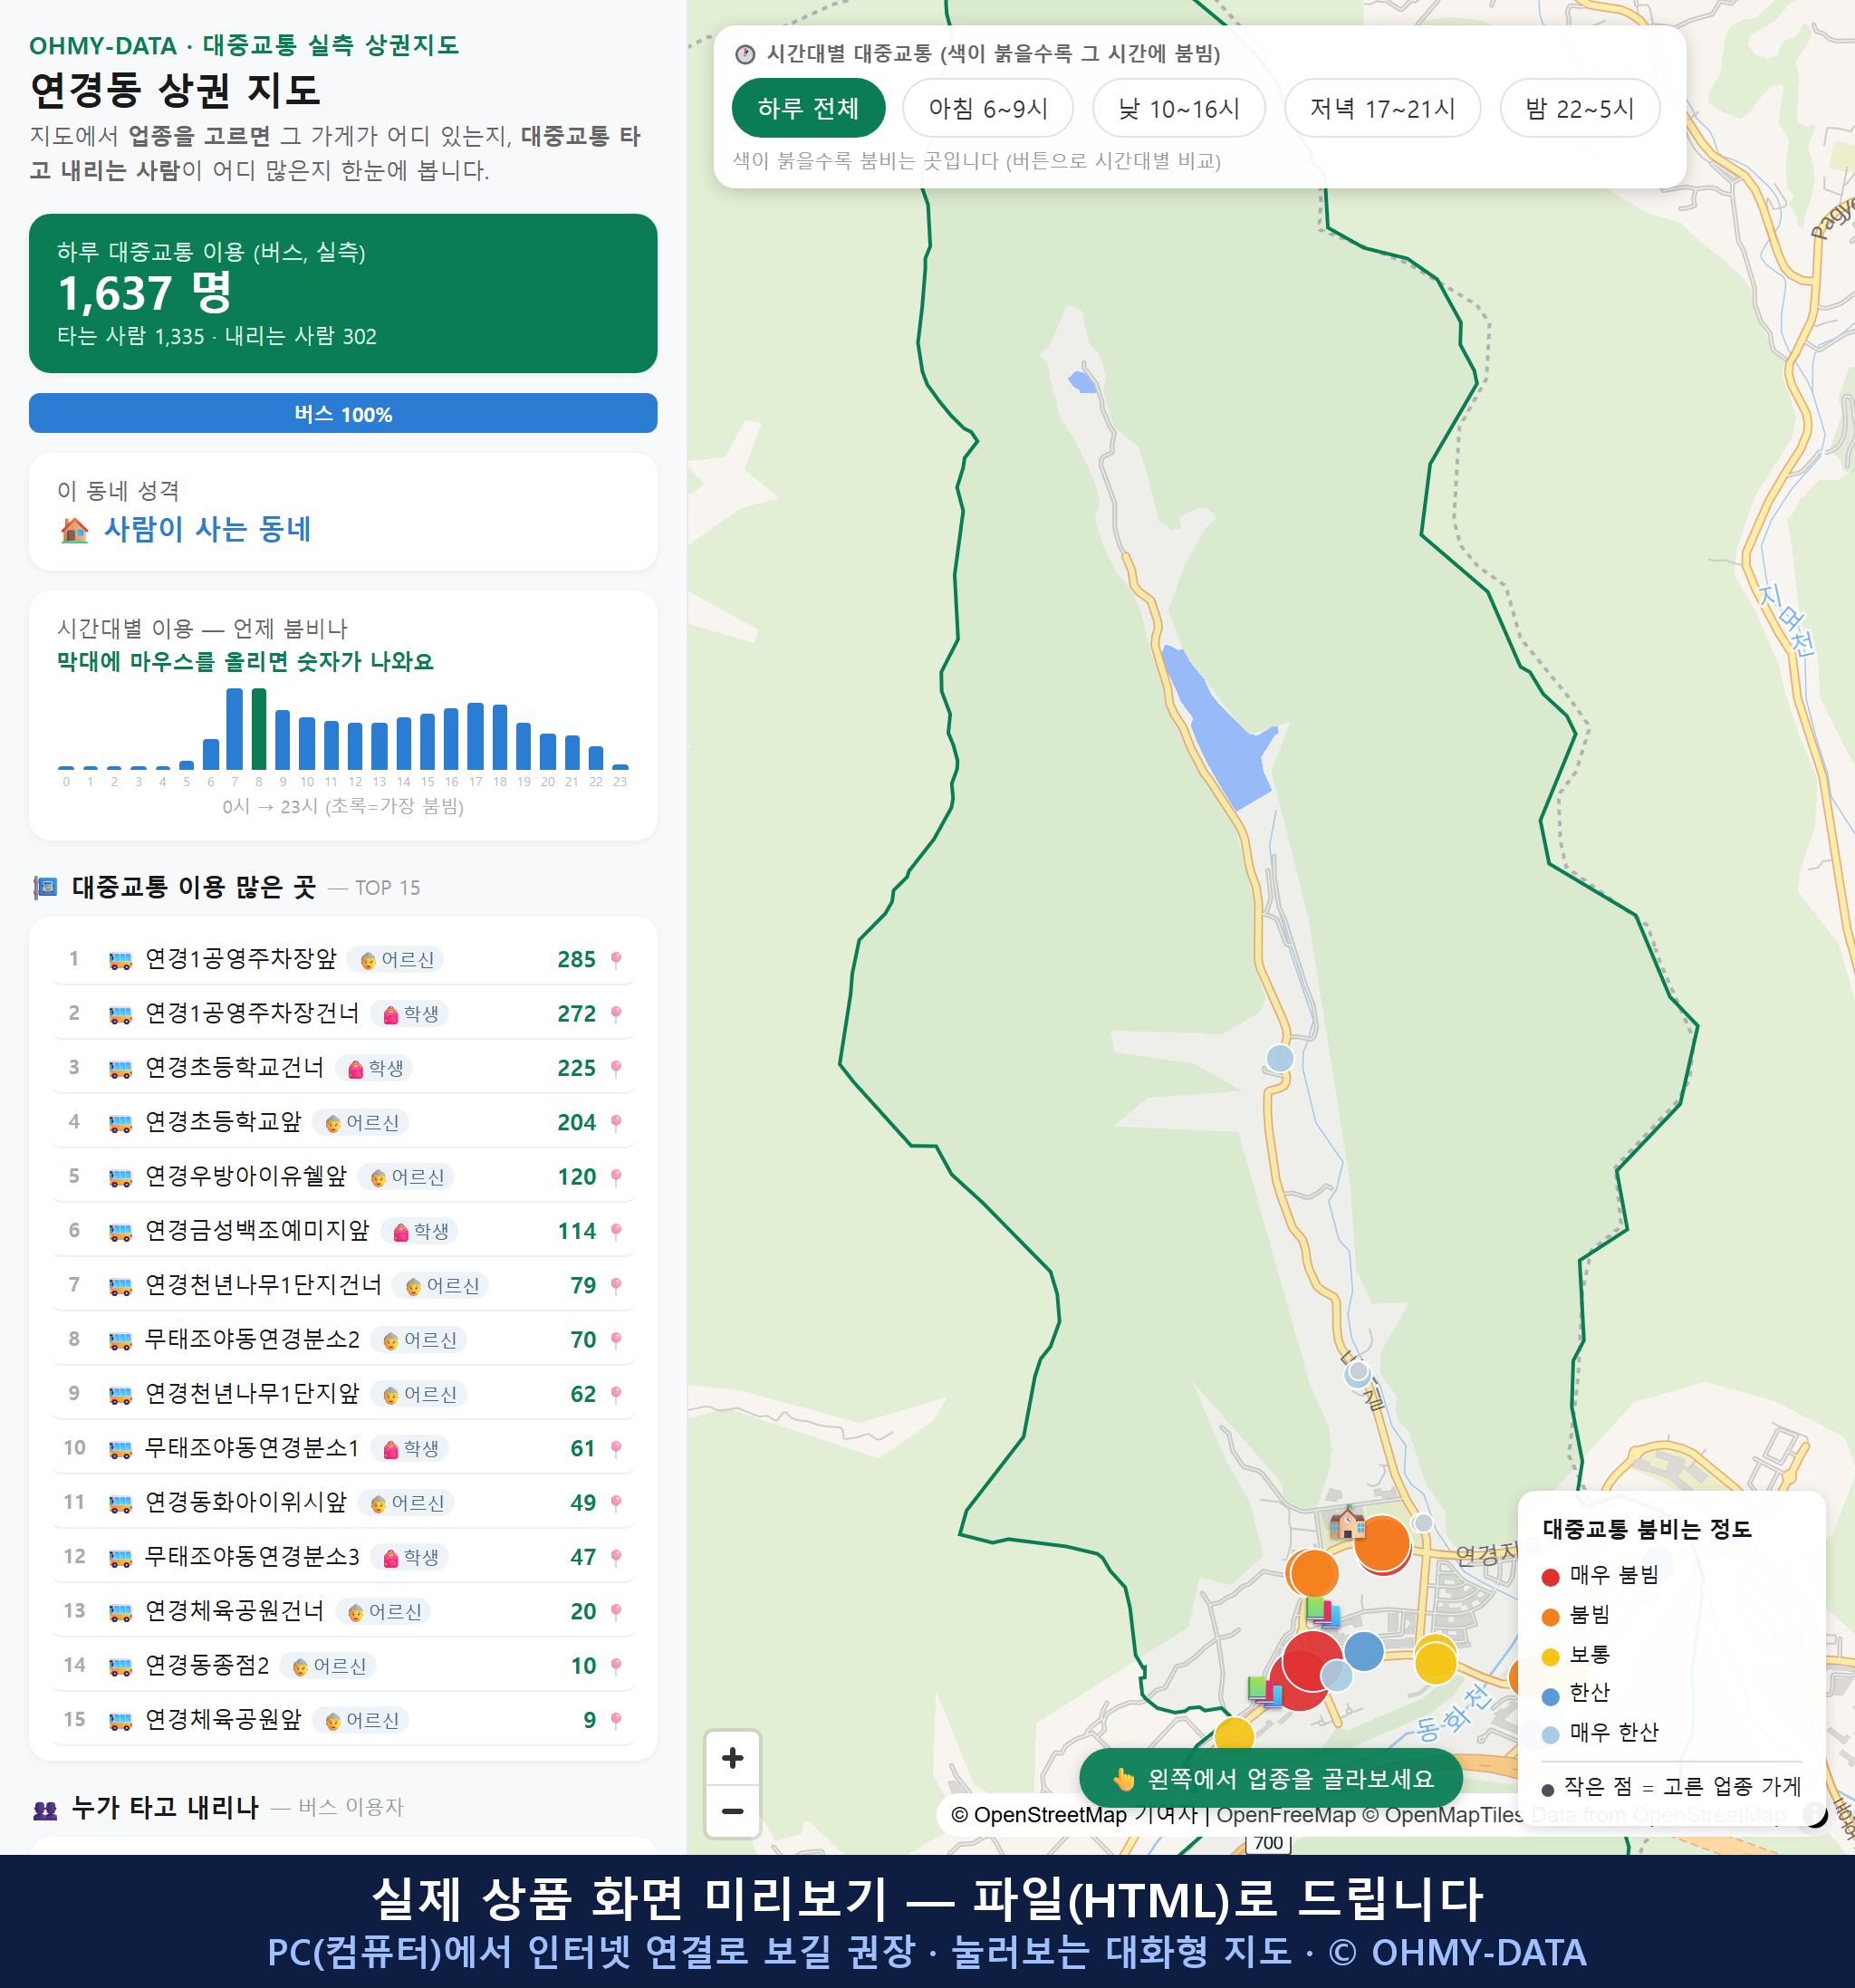
Task: Click the yellow 보통 legend swatch
Action: (1550, 1657)
